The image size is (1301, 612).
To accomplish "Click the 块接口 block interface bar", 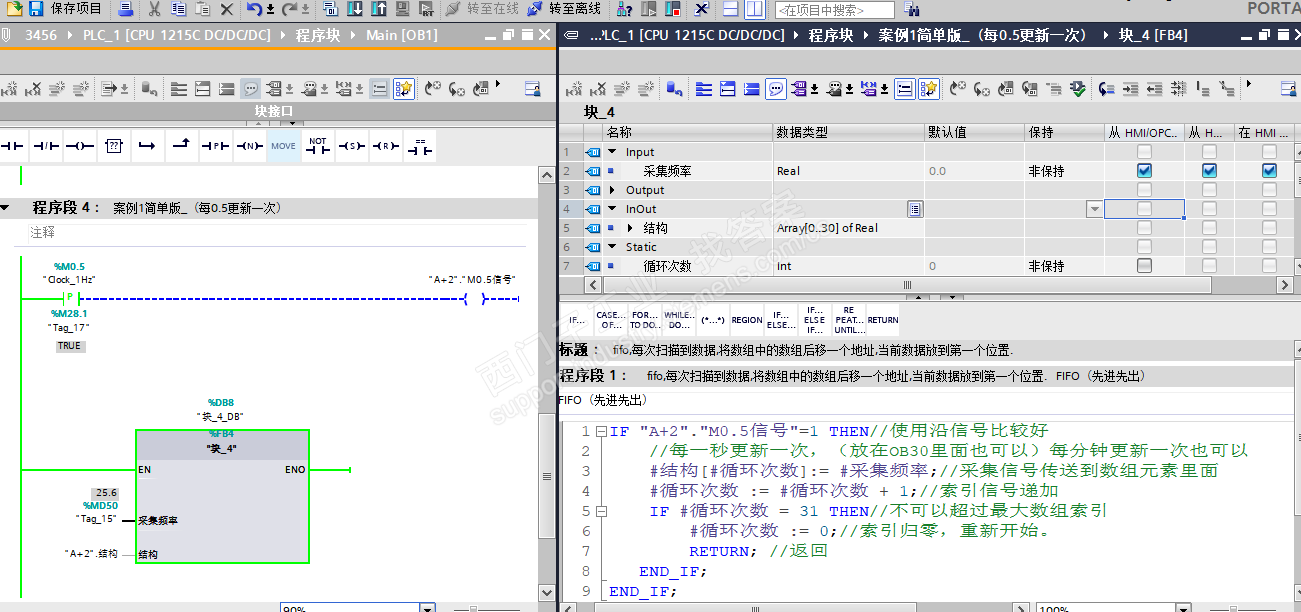I will 274,110.
